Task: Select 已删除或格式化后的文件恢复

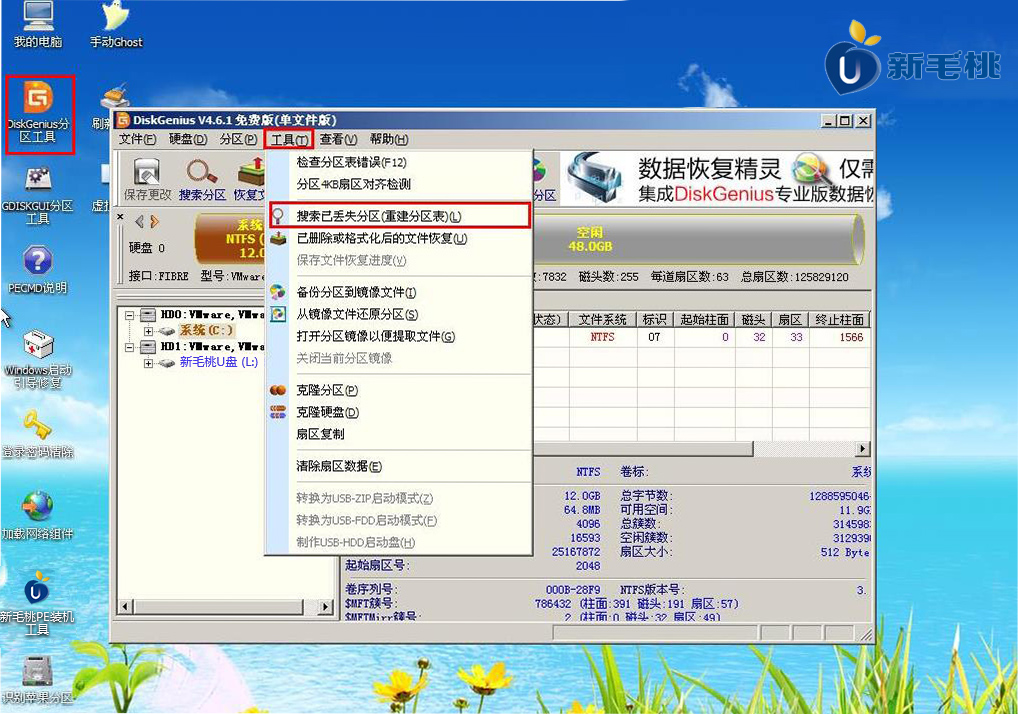Action: [399, 239]
